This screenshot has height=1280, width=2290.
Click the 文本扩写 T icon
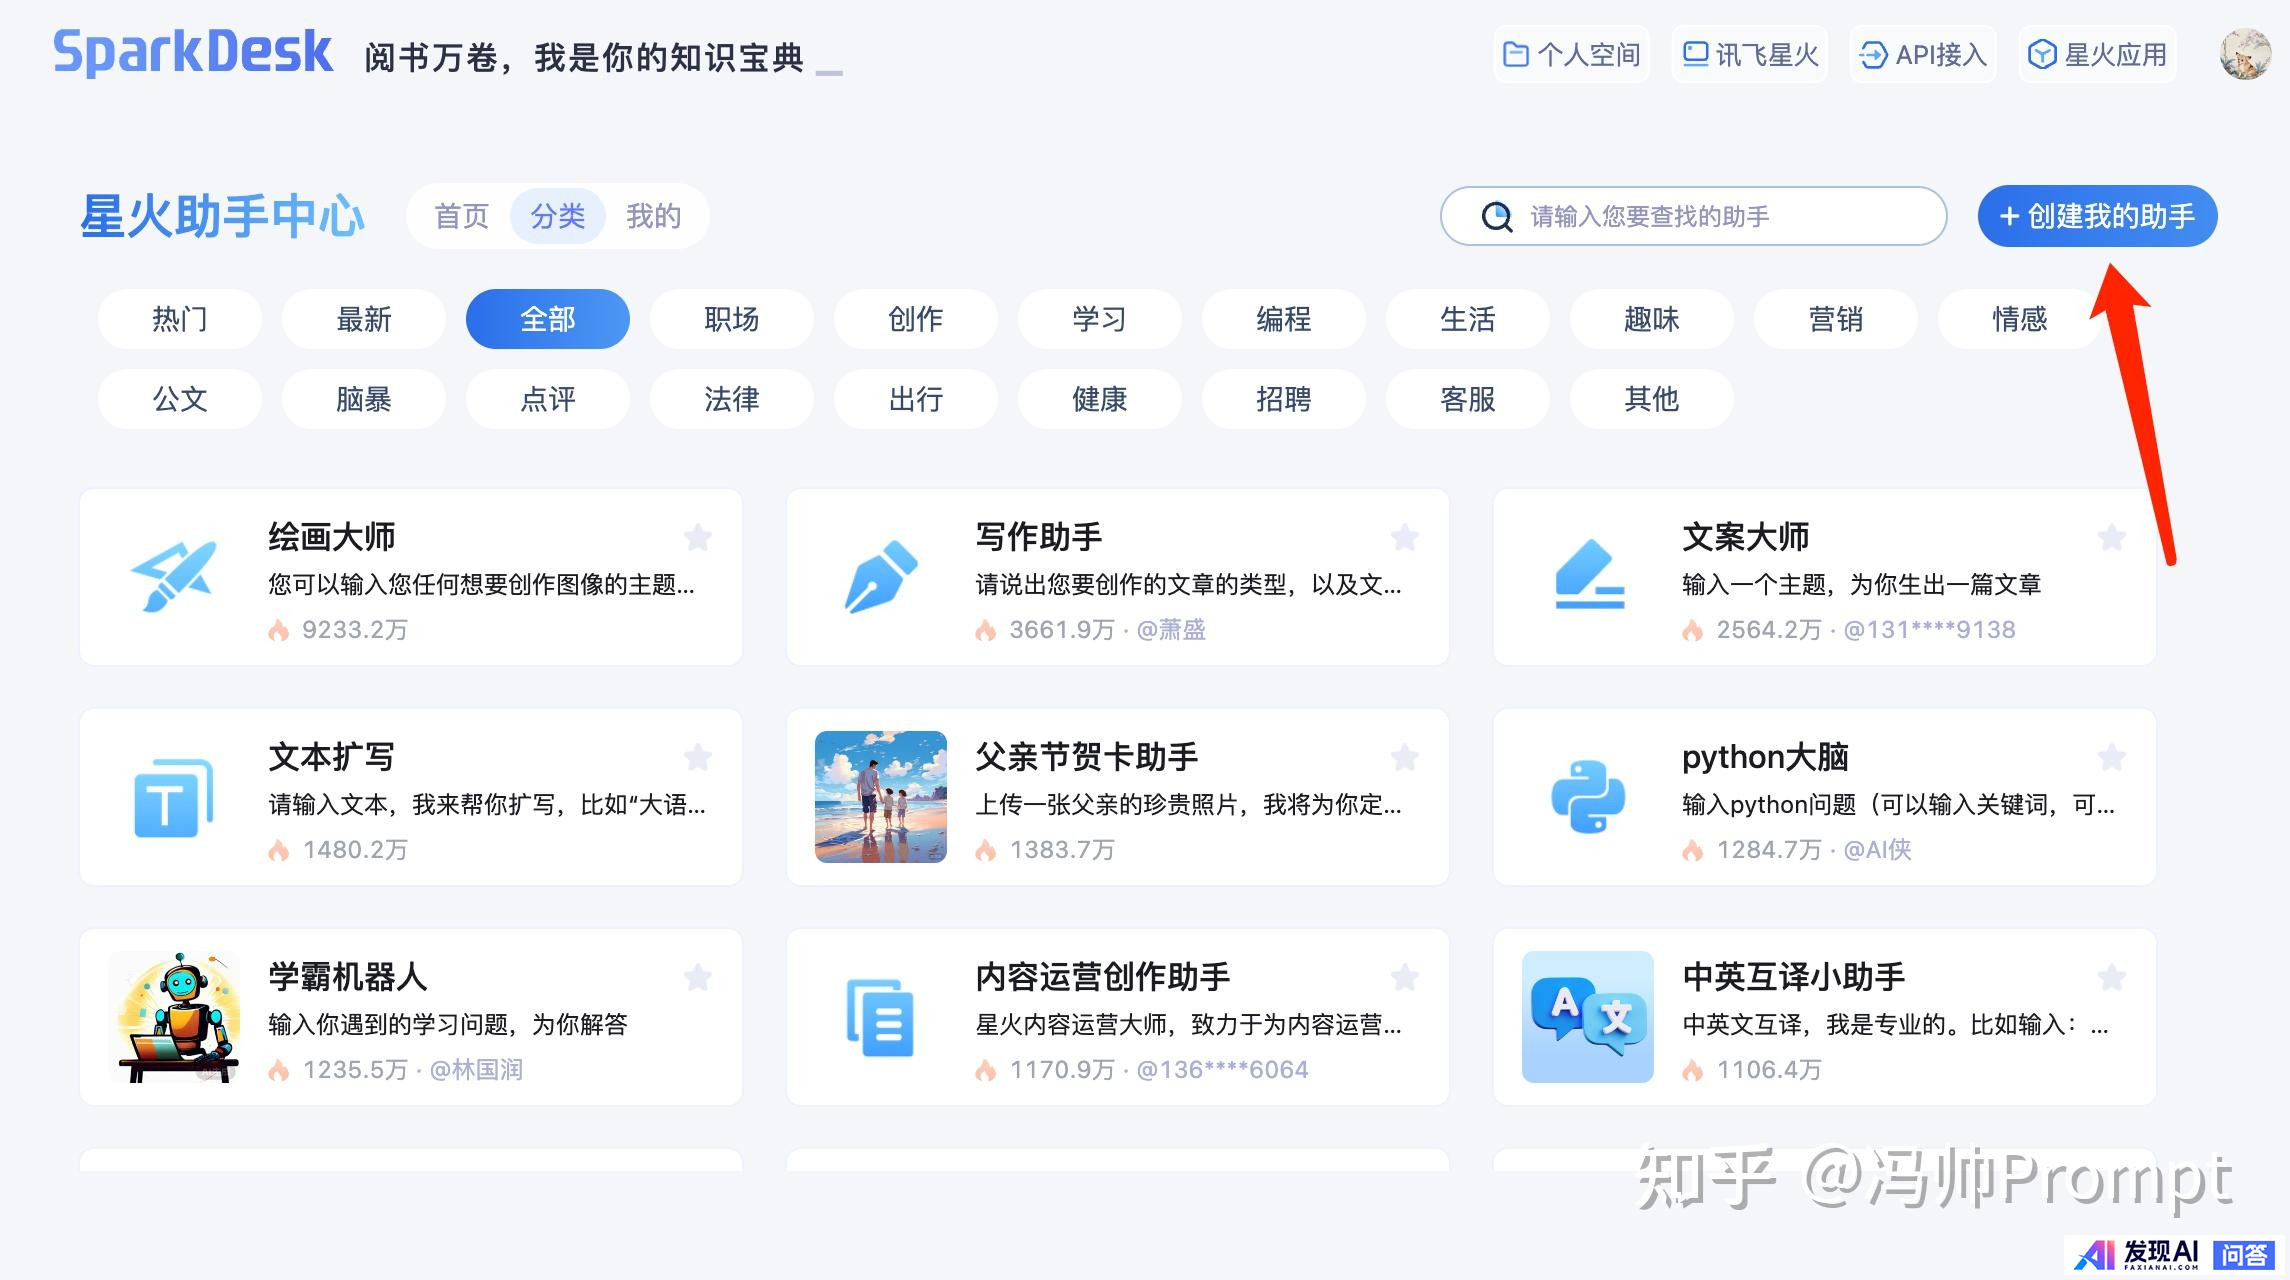(x=174, y=798)
